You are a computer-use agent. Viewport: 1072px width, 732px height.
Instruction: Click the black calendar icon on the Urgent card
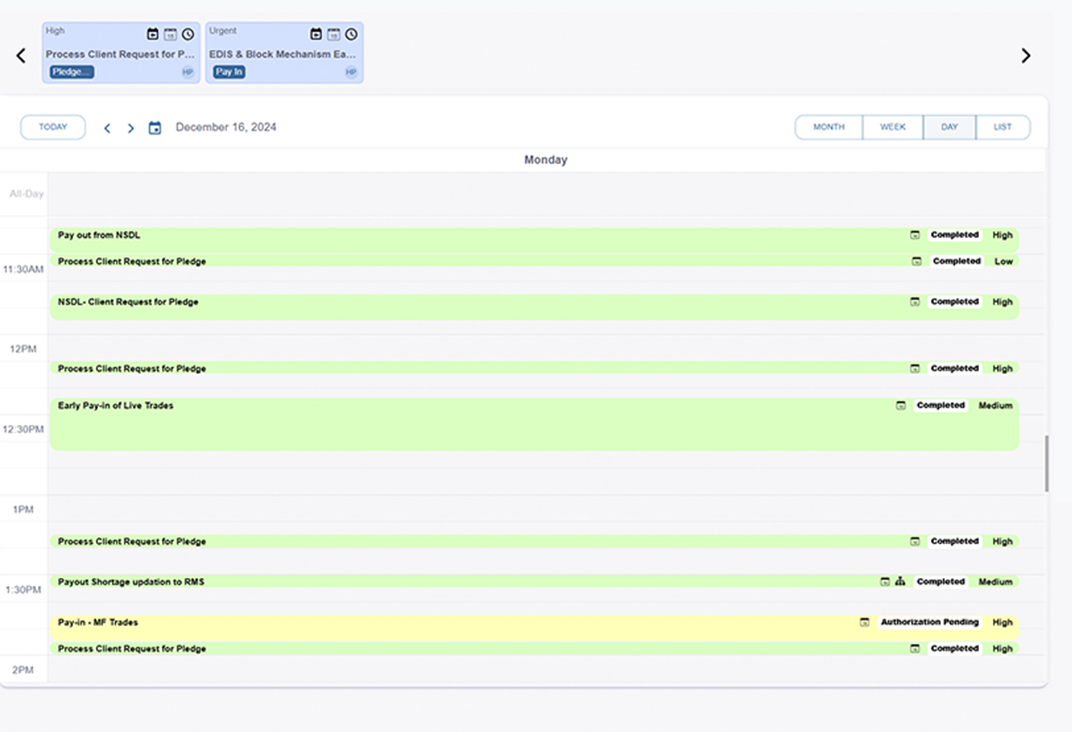coord(316,34)
